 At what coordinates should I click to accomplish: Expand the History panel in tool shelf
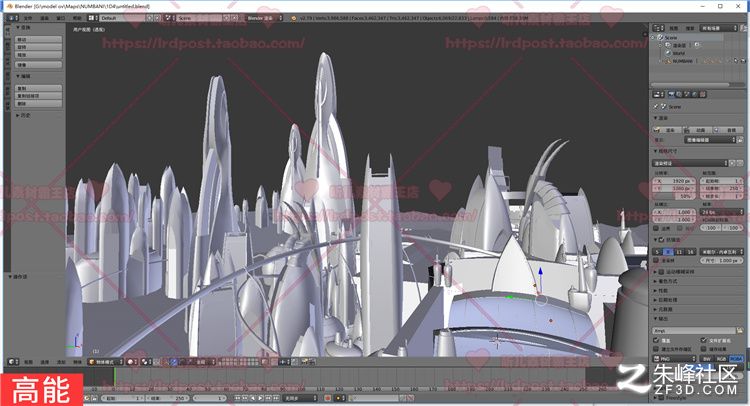point(23,115)
